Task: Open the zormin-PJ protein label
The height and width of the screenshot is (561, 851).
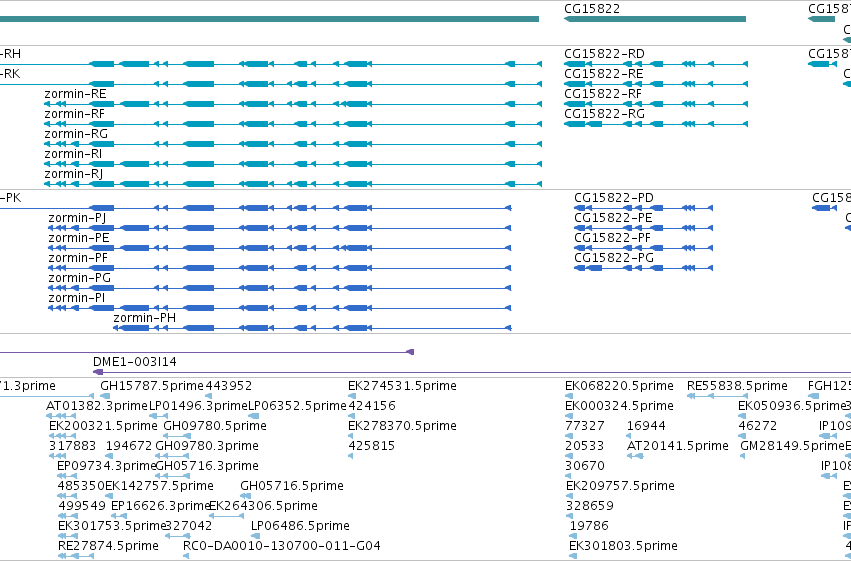Action: 77,218
